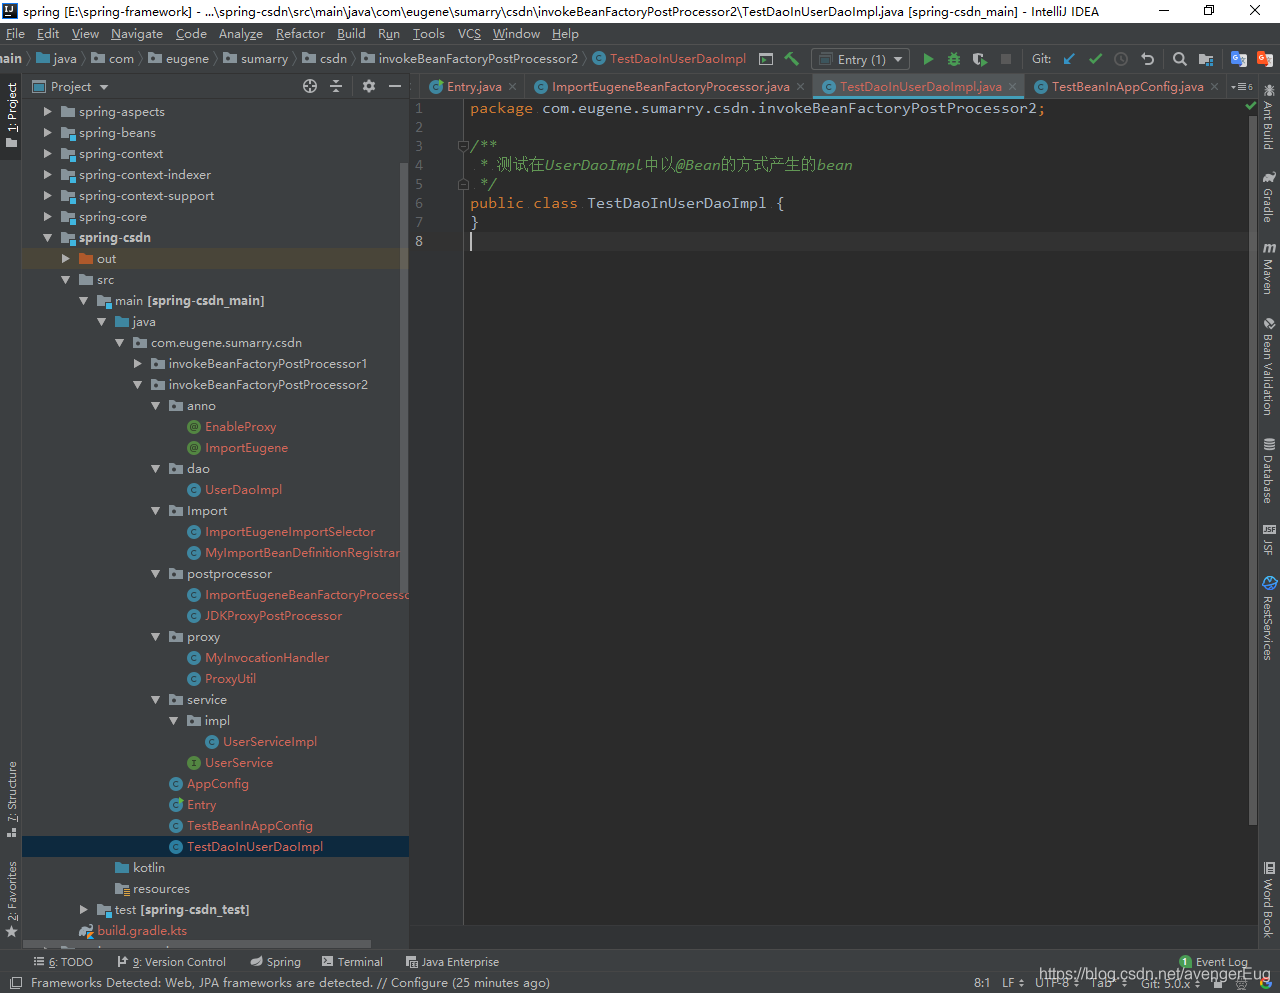Open the Navigate menu
The width and height of the screenshot is (1280, 993).
(x=137, y=34)
